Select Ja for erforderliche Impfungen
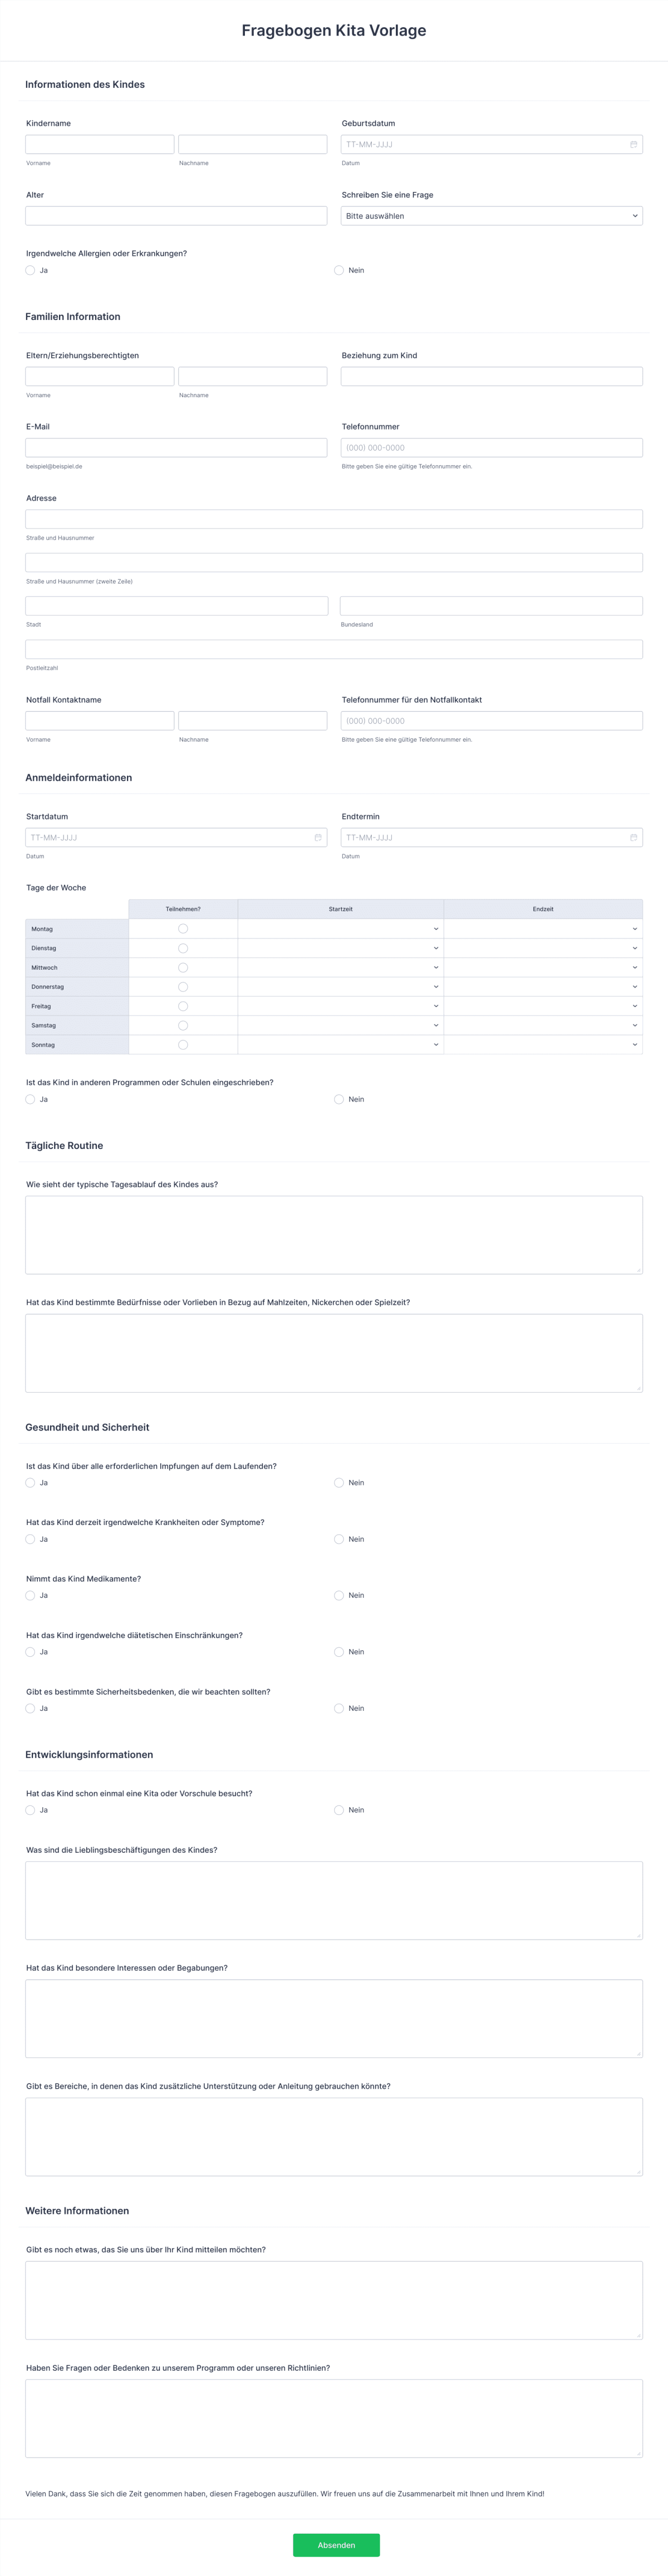This screenshot has height=2576, width=668. pyautogui.click(x=30, y=1483)
